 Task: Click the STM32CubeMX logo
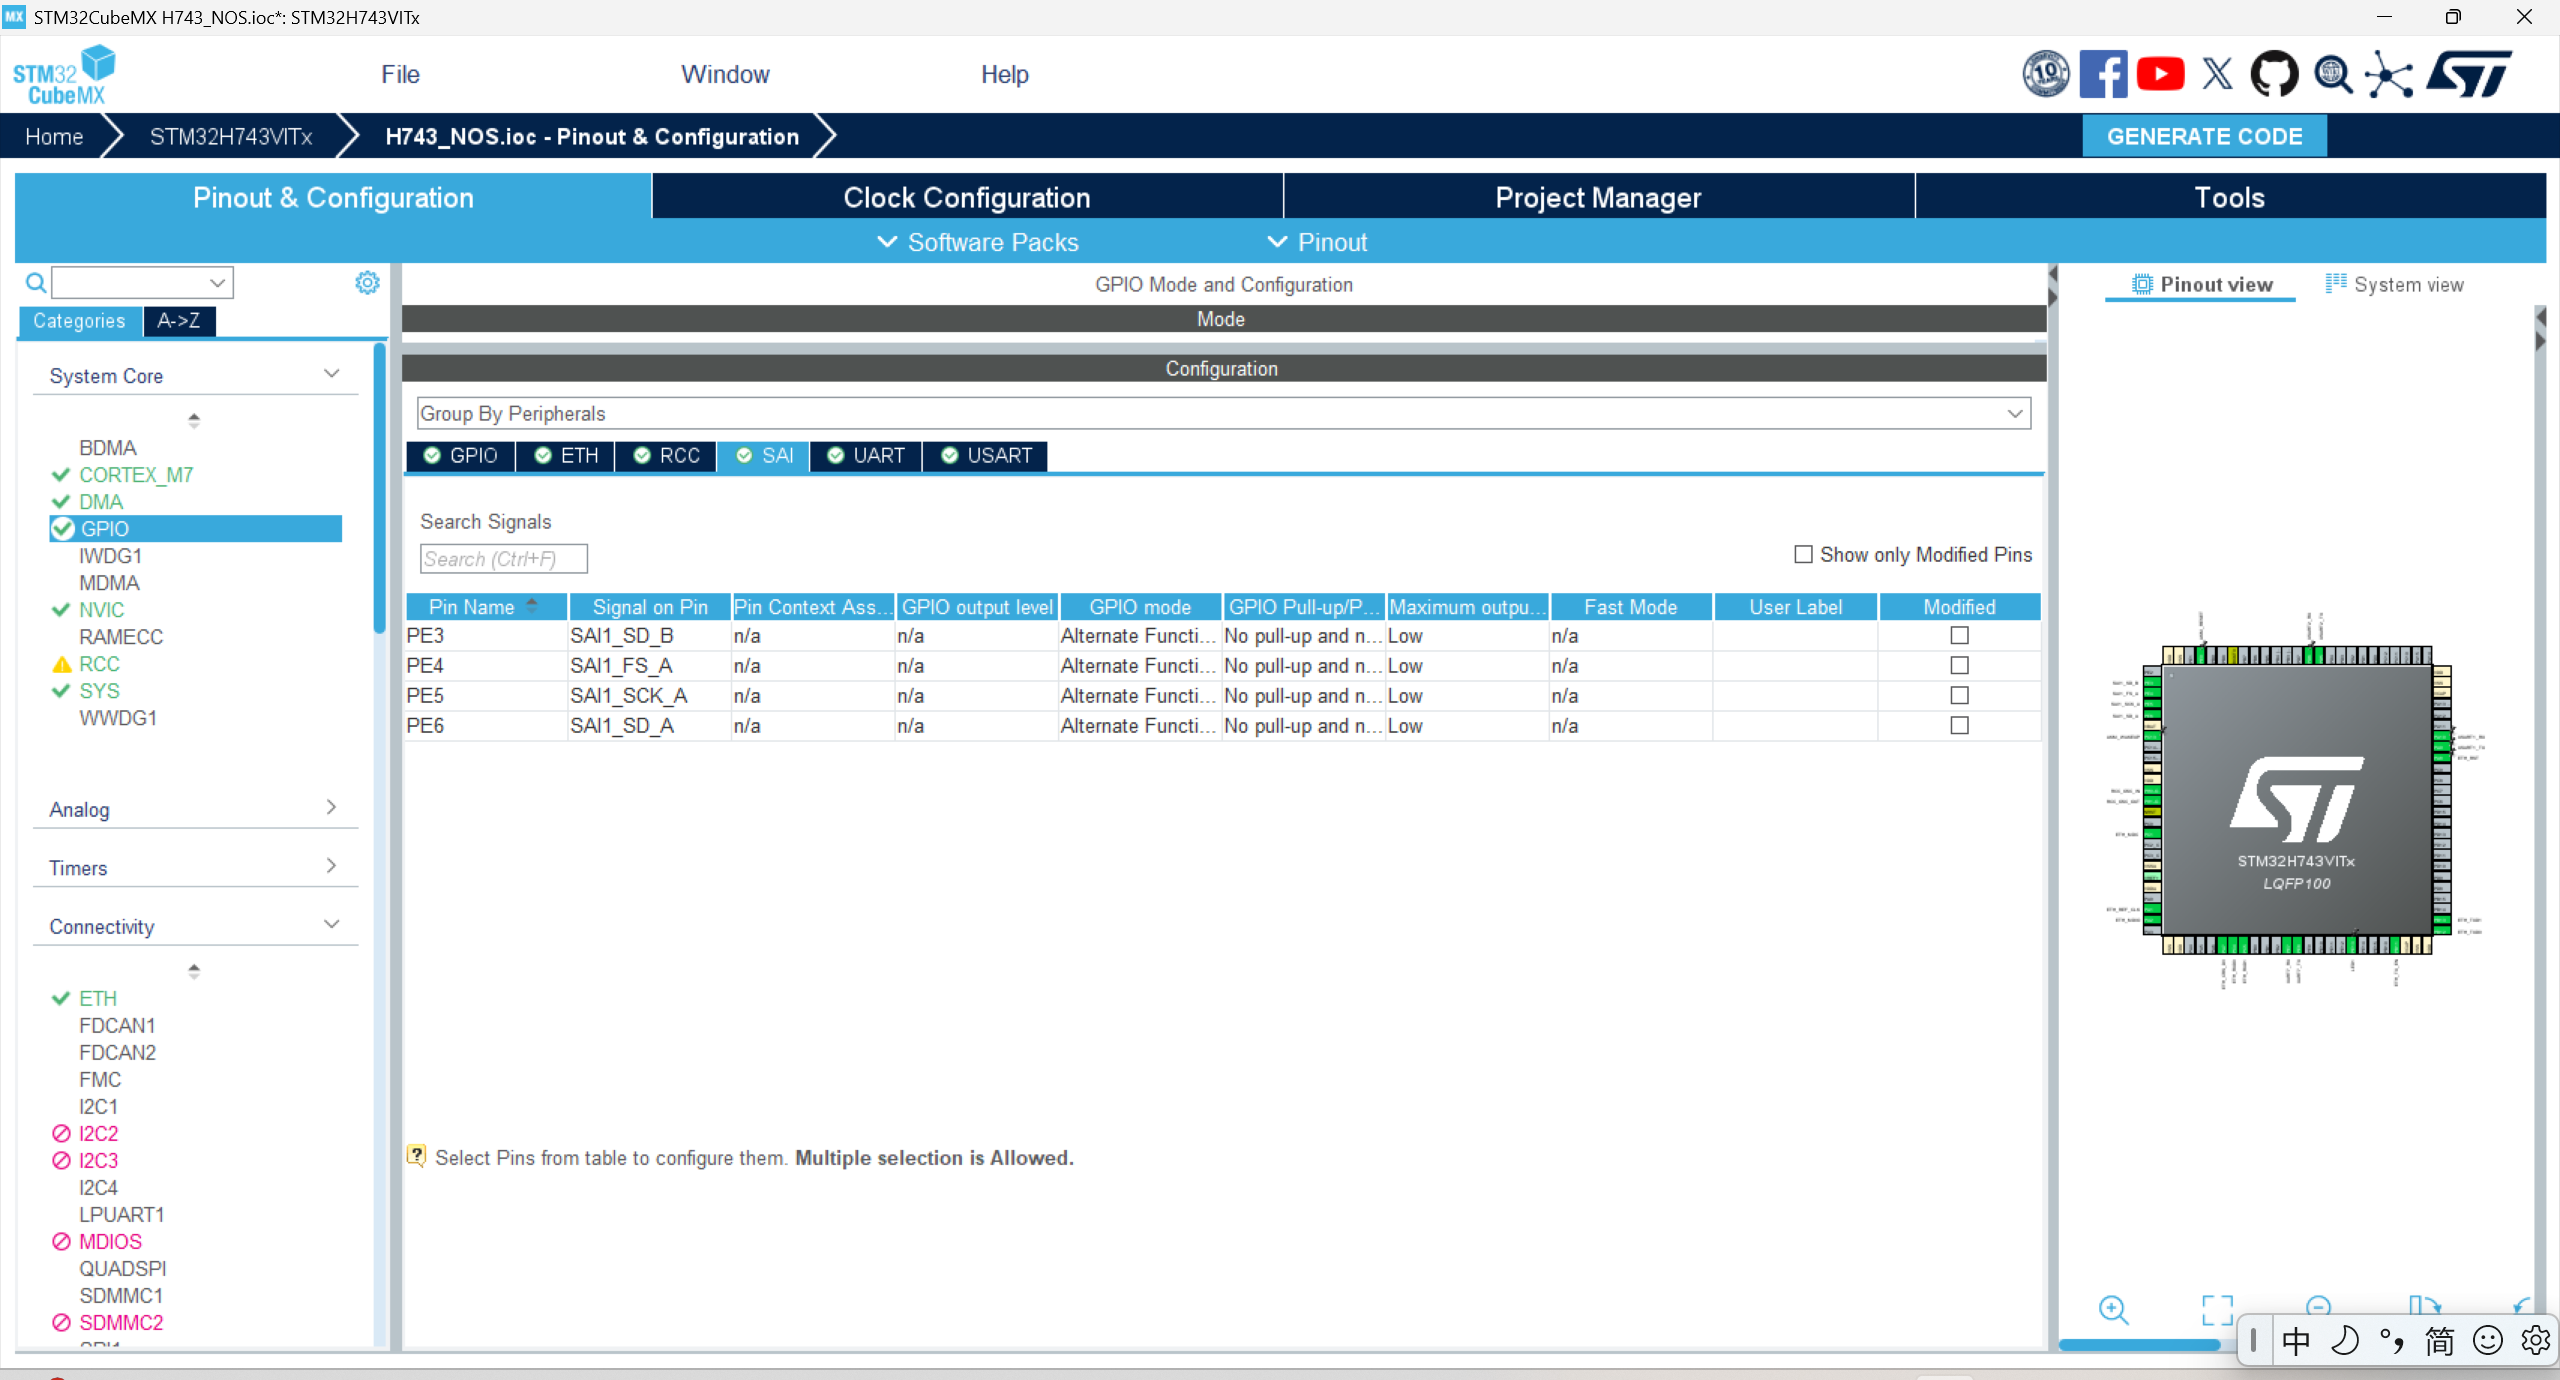(64, 75)
